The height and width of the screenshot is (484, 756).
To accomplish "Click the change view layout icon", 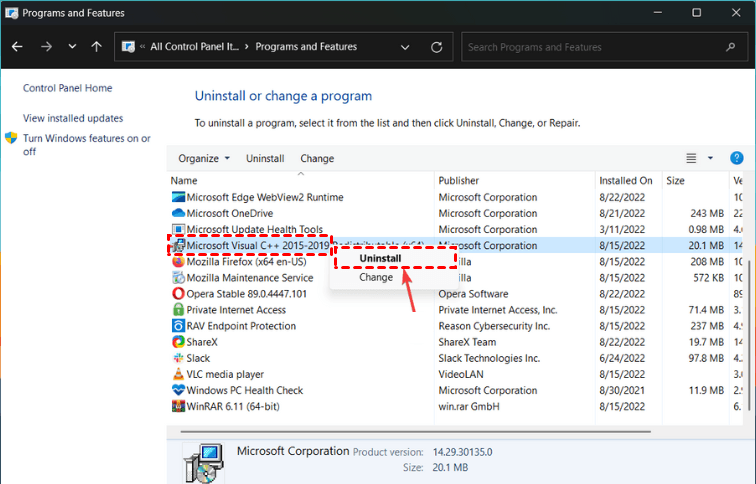I will coord(691,158).
